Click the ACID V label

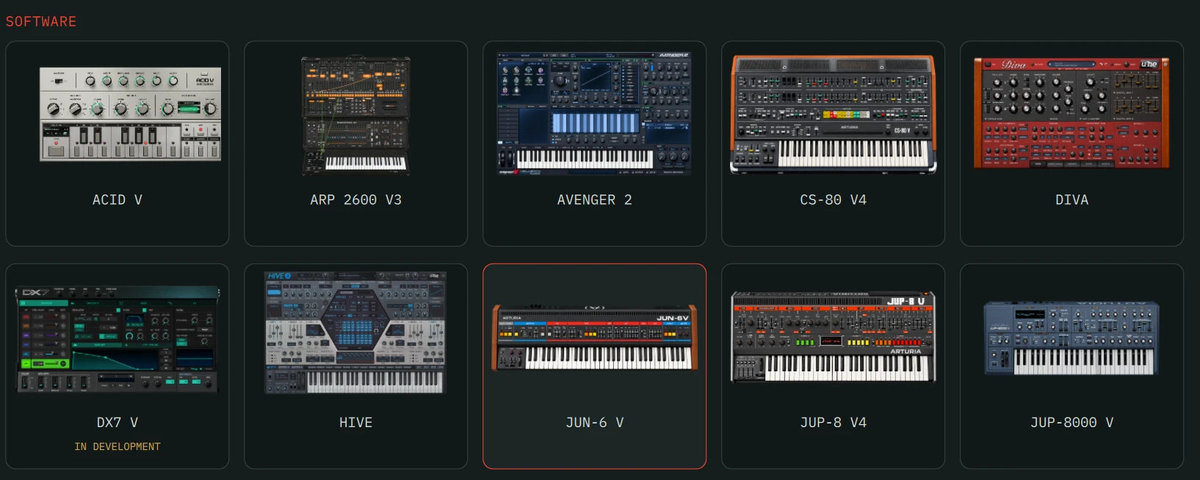tap(117, 200)
